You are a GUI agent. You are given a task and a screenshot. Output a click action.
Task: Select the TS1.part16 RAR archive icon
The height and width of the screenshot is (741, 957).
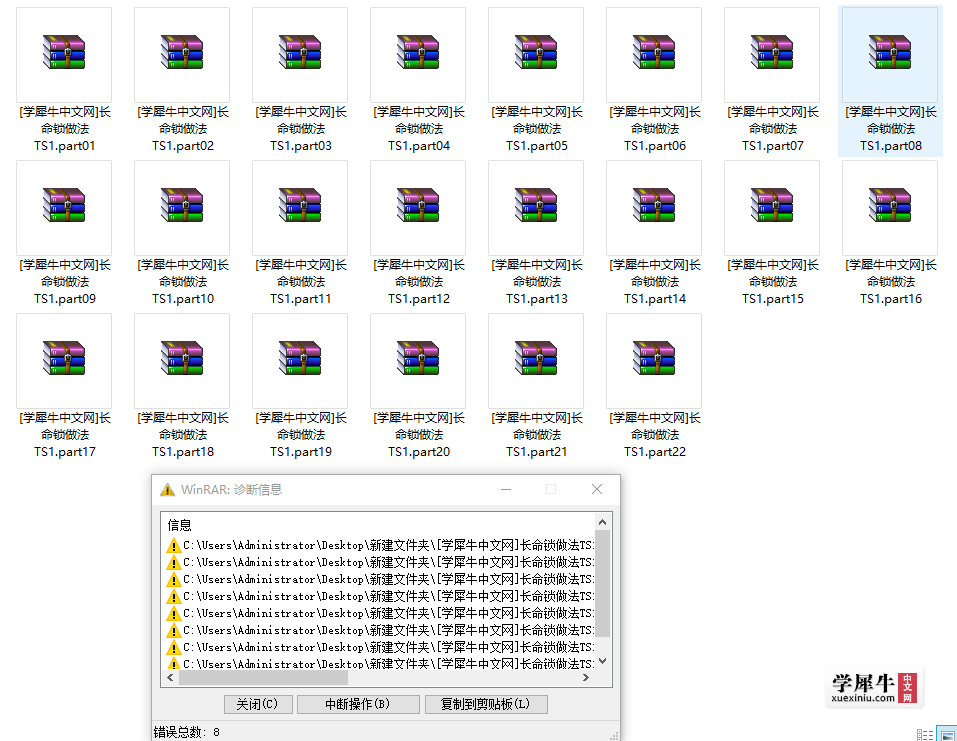tap(890, 204)
